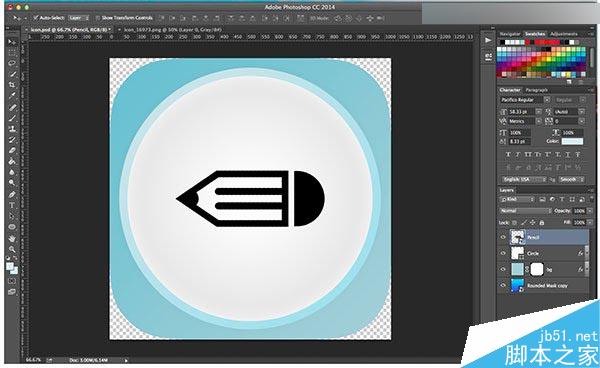
Task: Switch to the Navigator tab
Action: (x=510, y=34)
